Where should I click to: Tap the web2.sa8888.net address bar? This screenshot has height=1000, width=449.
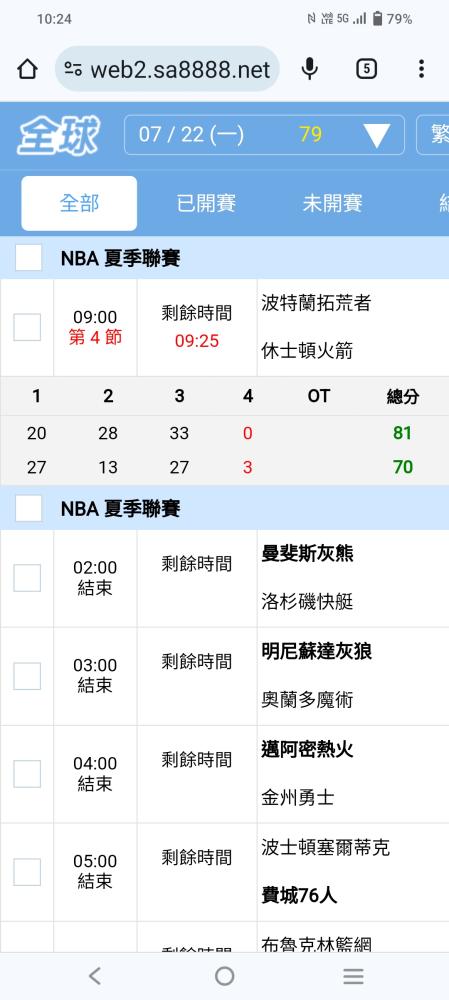coord(168,69)
